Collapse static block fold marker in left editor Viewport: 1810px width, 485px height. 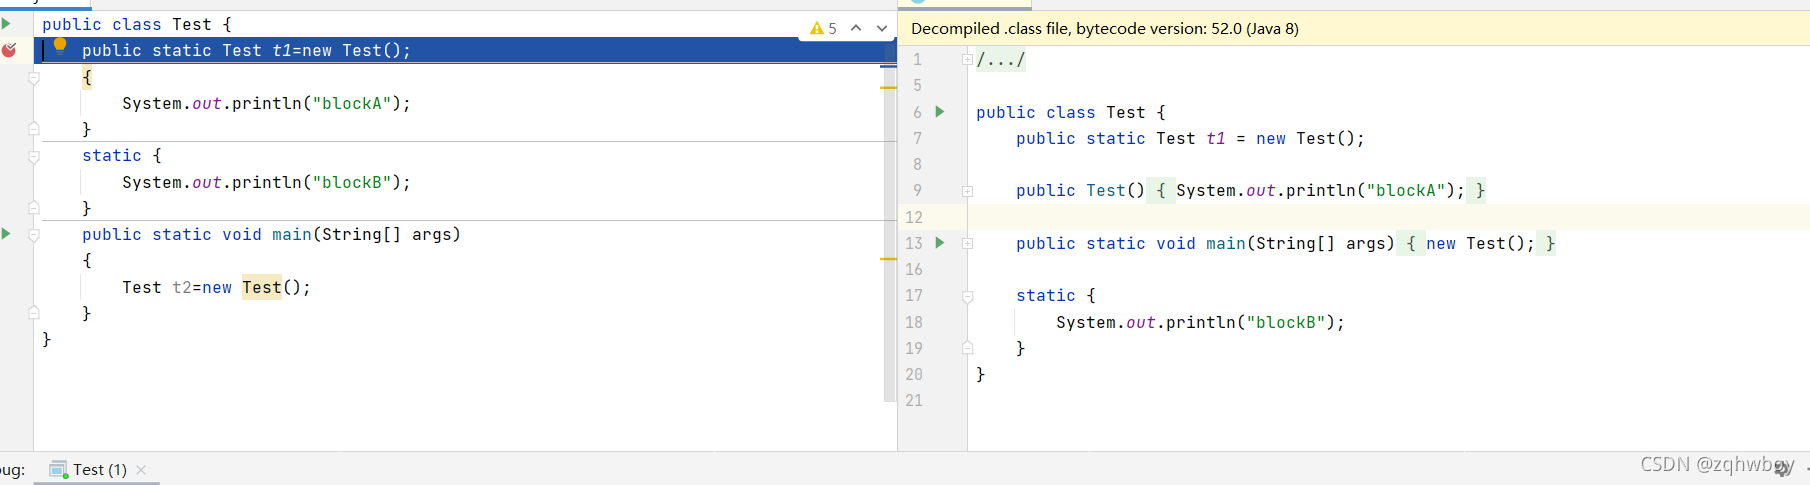(x=34, y=156)
